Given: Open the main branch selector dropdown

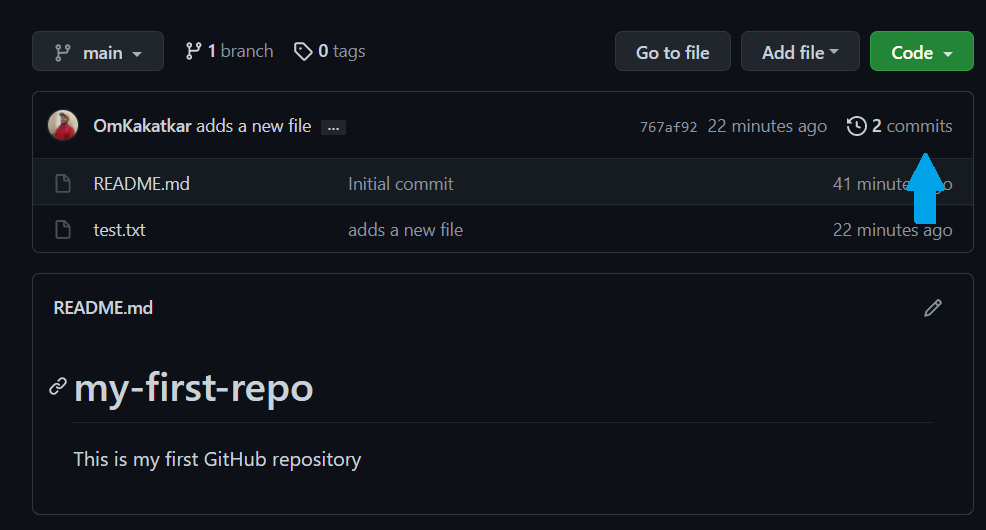Looking at the screenshot, I should (x=97, y=52).
